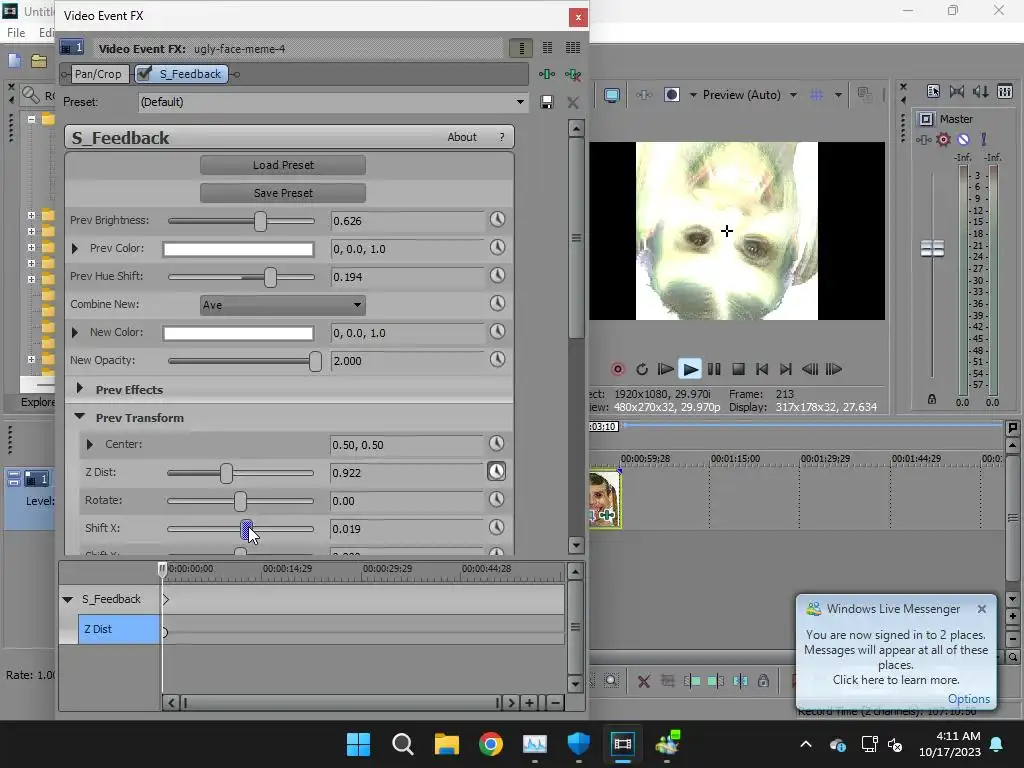Screen dimensions: 1024x768
Task: Click the Plug-In Chain icon with green node
Action: point(547,74)
